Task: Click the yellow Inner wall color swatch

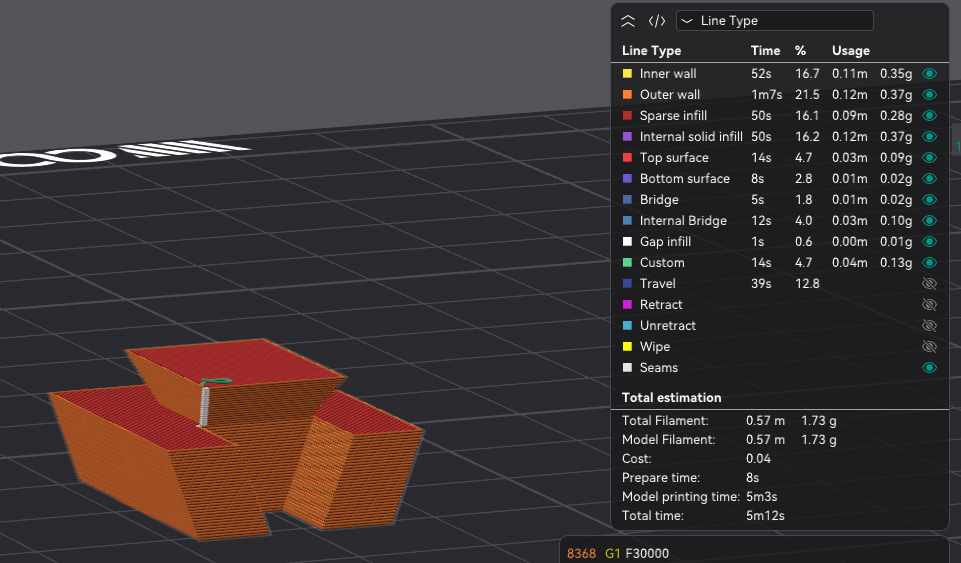Action: [x=627, y=74]
